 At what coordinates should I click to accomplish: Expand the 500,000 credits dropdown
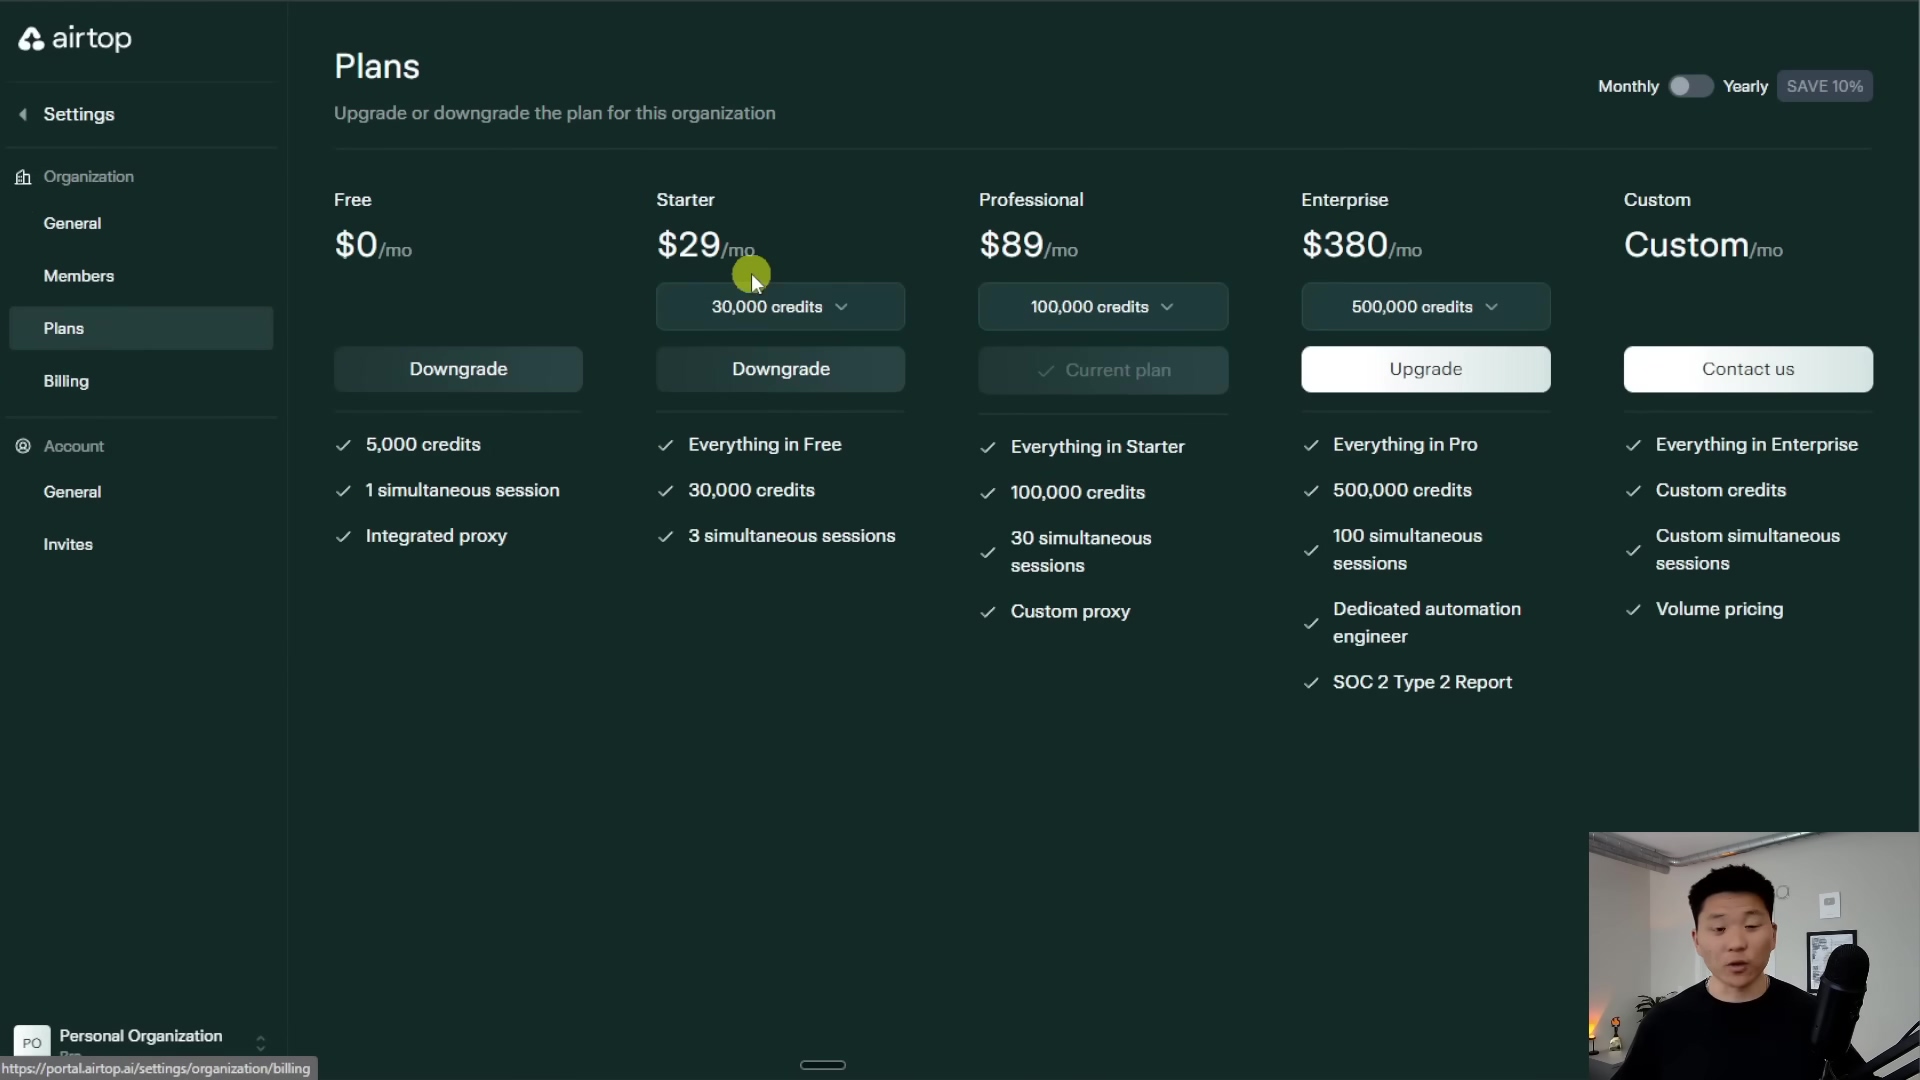point(1425,307)
